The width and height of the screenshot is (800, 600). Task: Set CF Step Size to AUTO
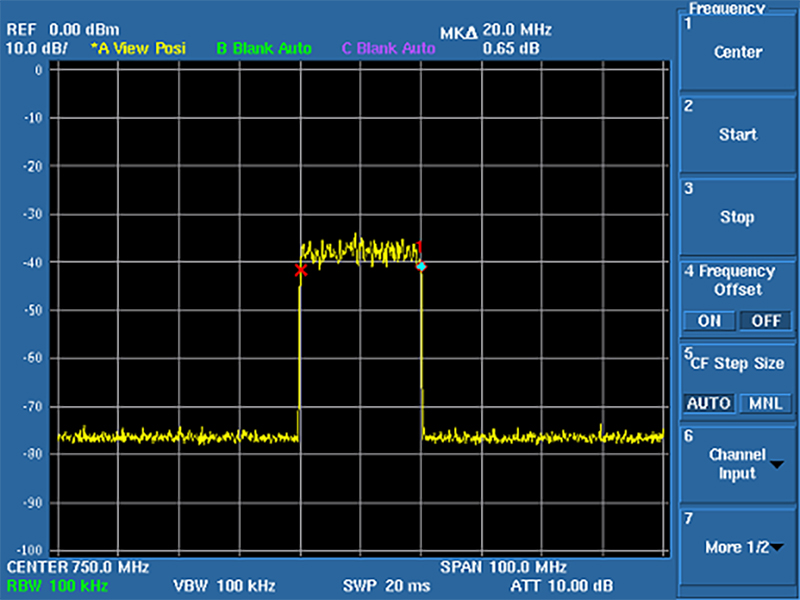(709, 404)
